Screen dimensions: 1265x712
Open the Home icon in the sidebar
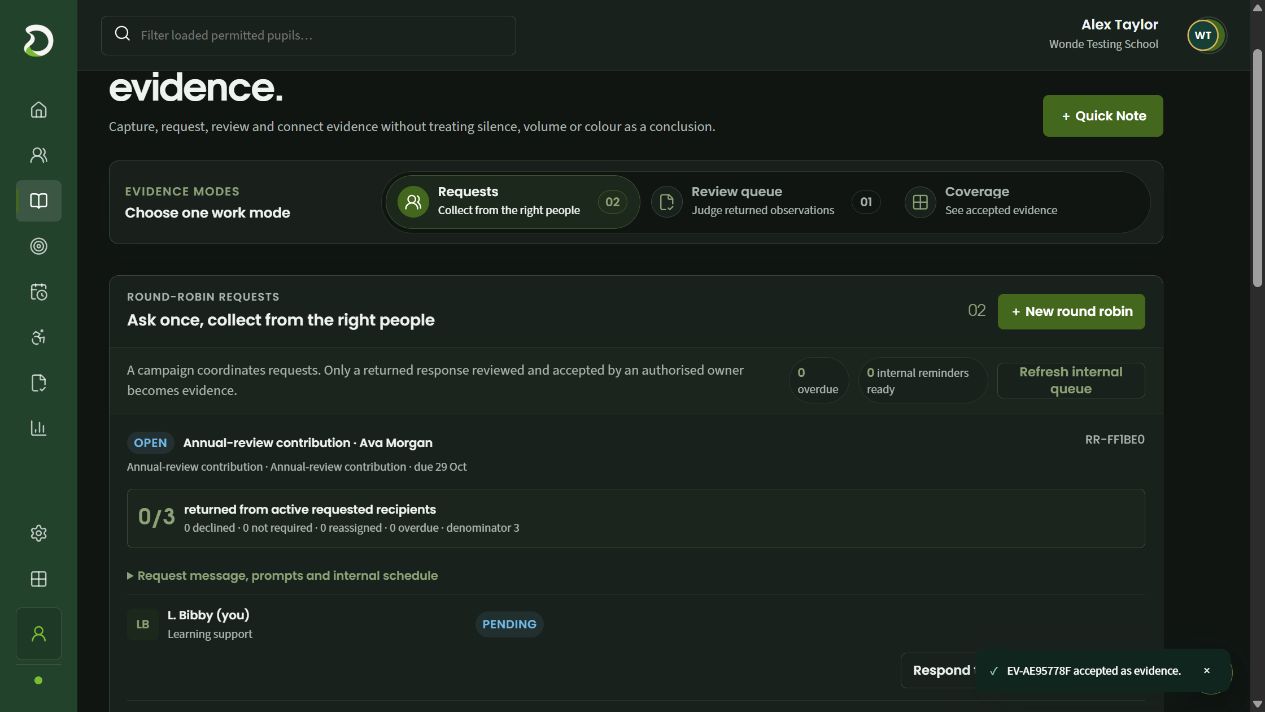(39, 110)
